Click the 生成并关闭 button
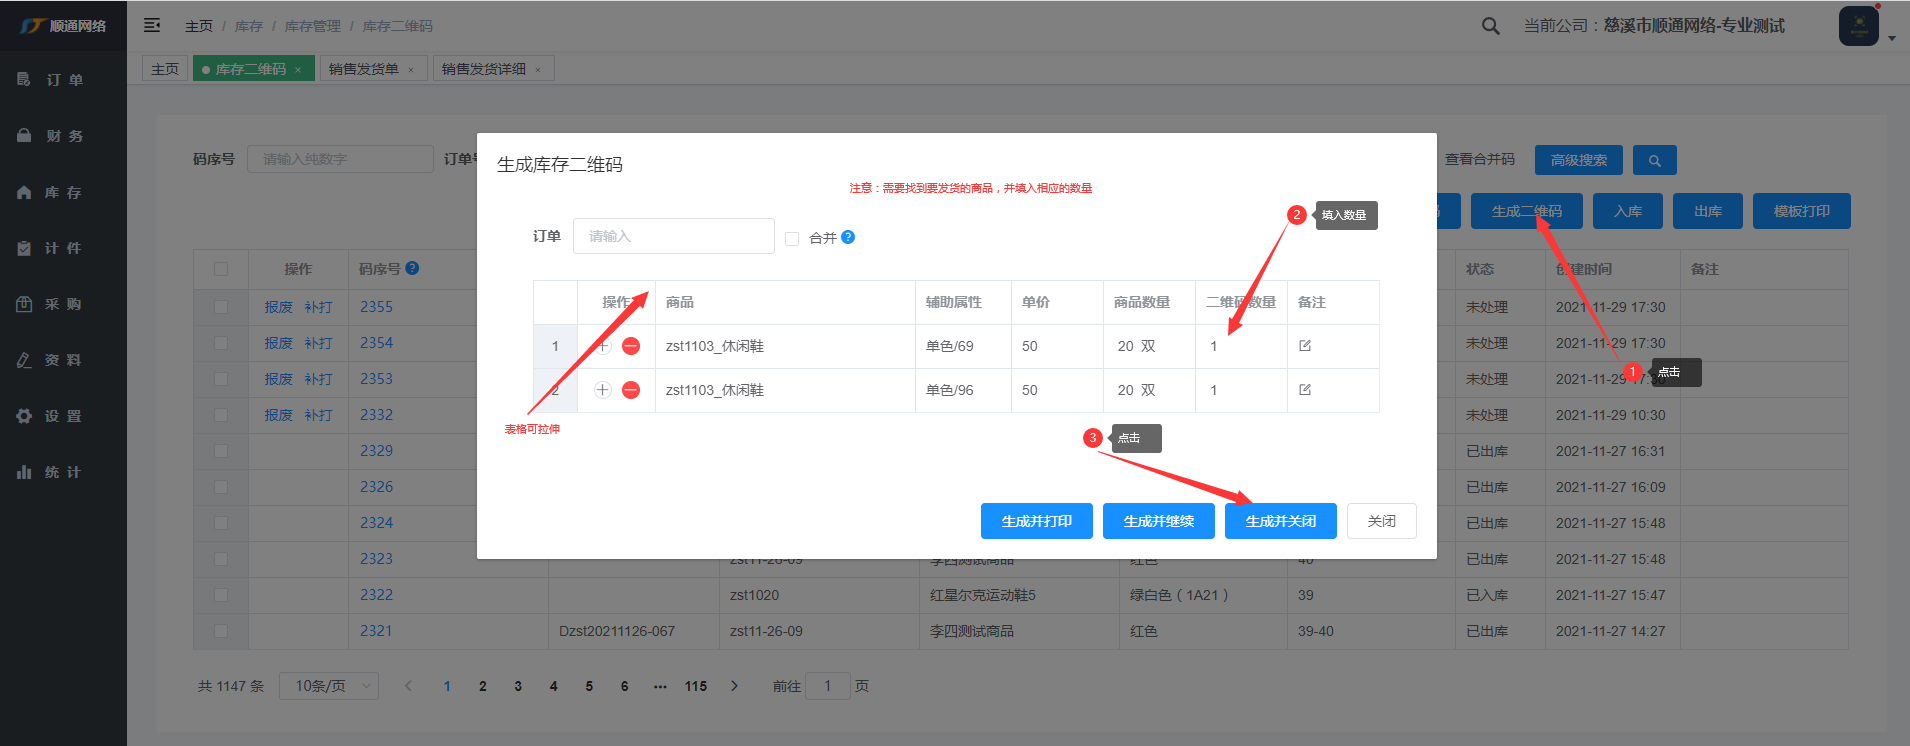This screenshot has width=1910, height=746. tap(1280, 521)
